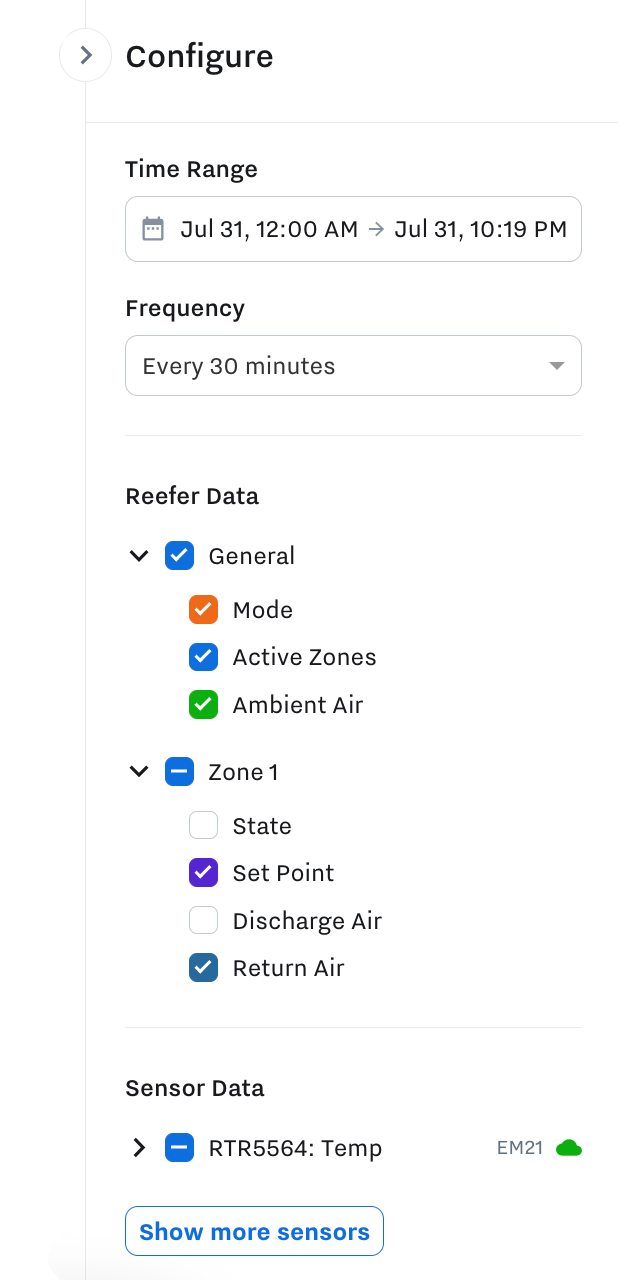
Task: Click the Jul 31 time range field
Action: (x=353, y=229)
